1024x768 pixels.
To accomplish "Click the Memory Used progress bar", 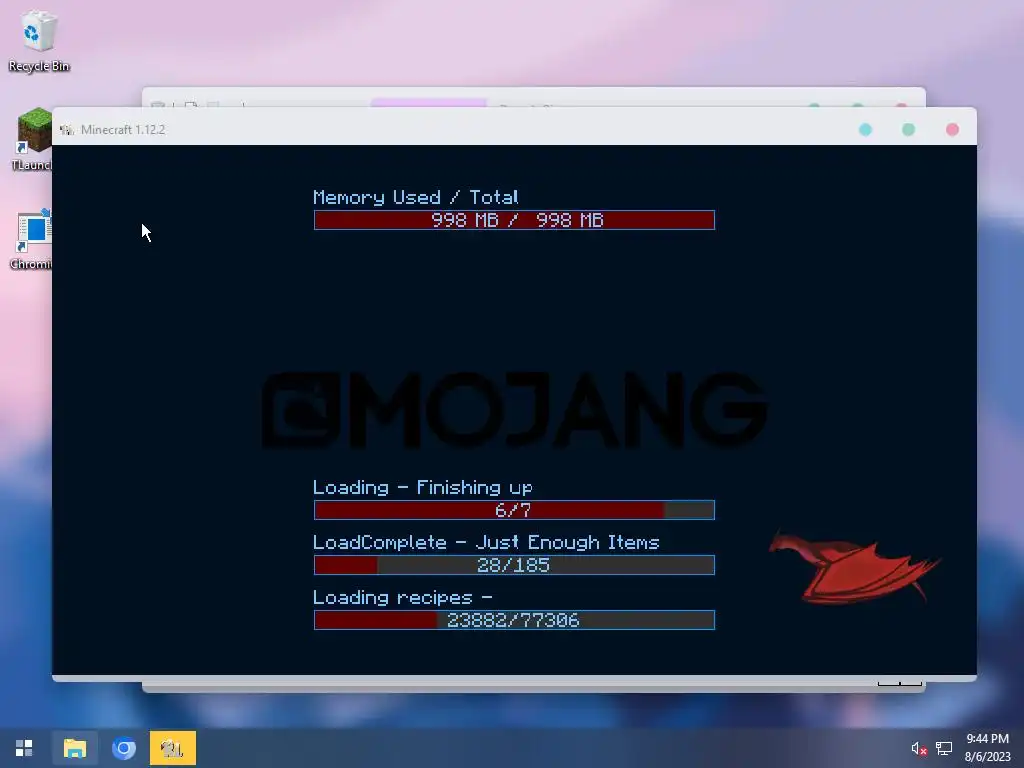I will (514, 220).
